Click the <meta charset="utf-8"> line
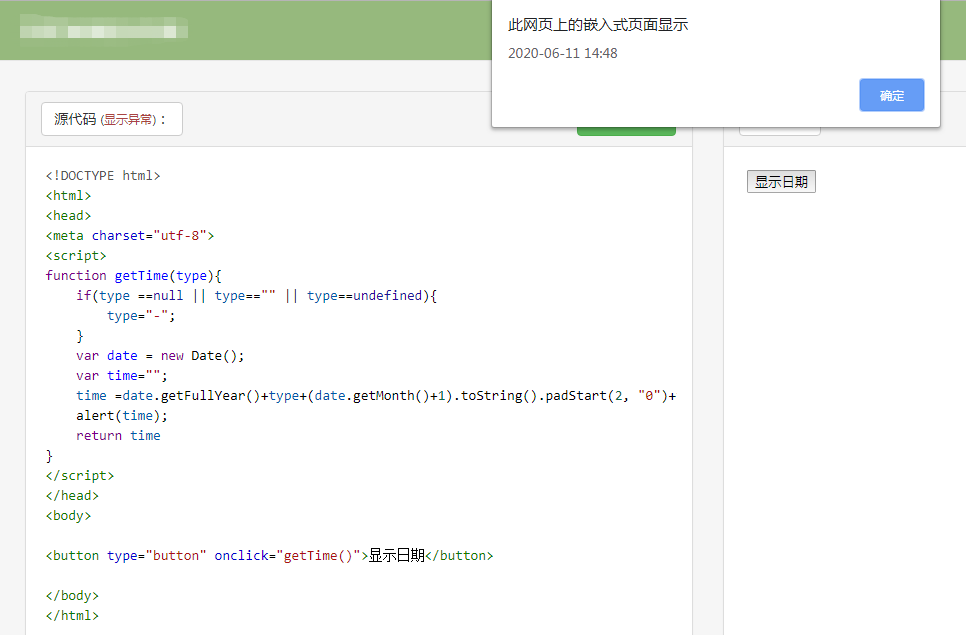 pos(130,235)
